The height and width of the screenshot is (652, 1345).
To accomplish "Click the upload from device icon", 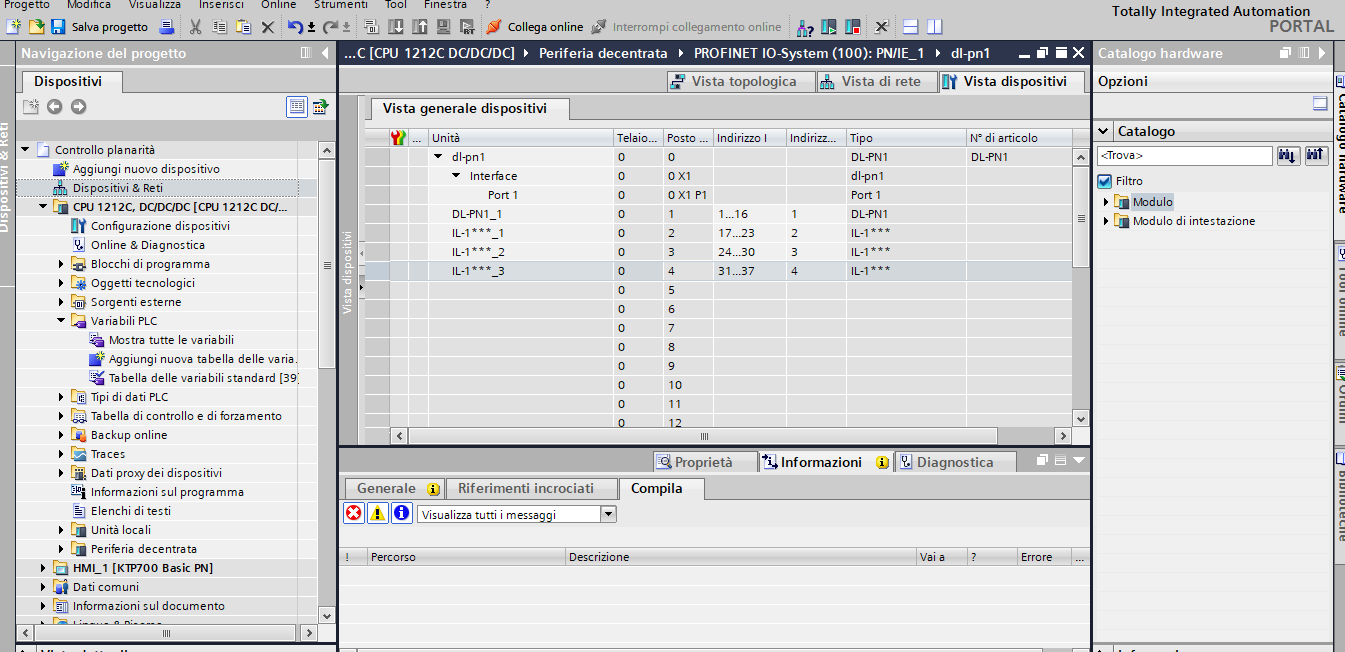I will [x=419, y=27].
